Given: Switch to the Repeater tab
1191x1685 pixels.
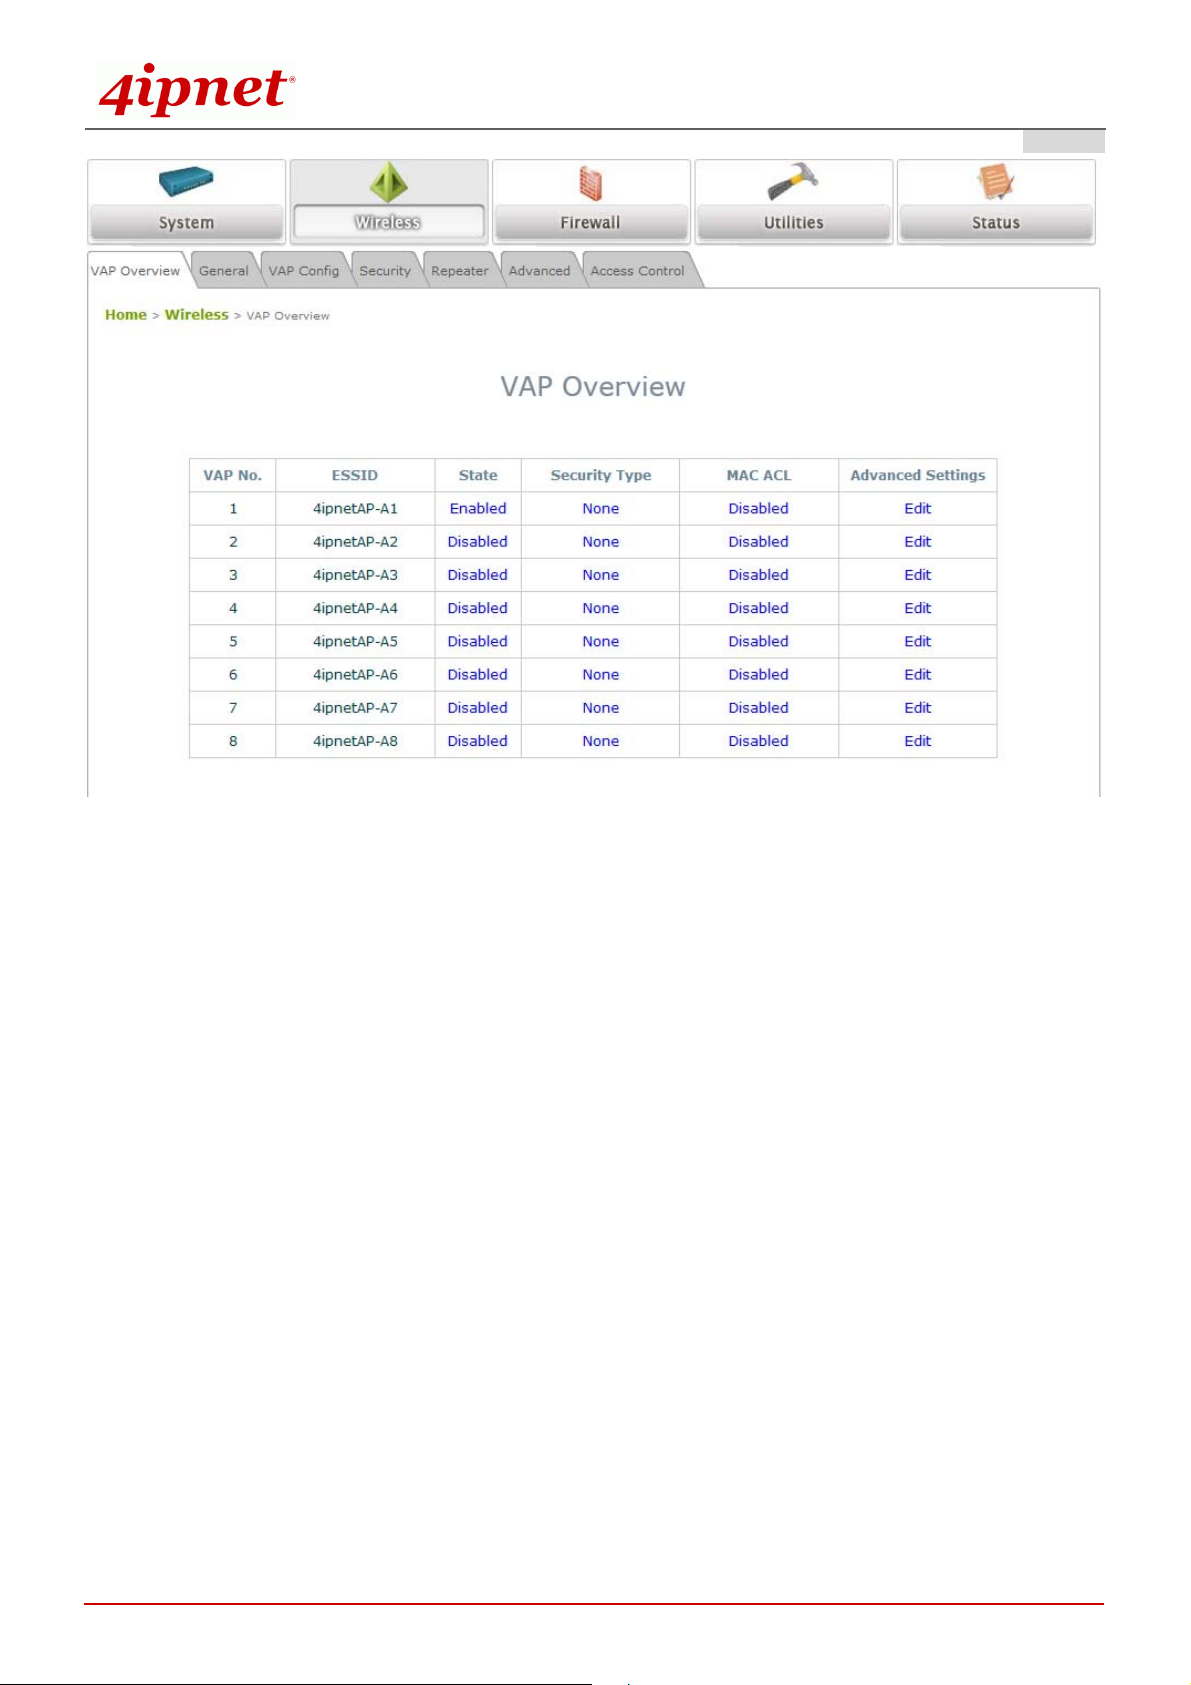Looking at the screenshot, I should click(460, 271).
